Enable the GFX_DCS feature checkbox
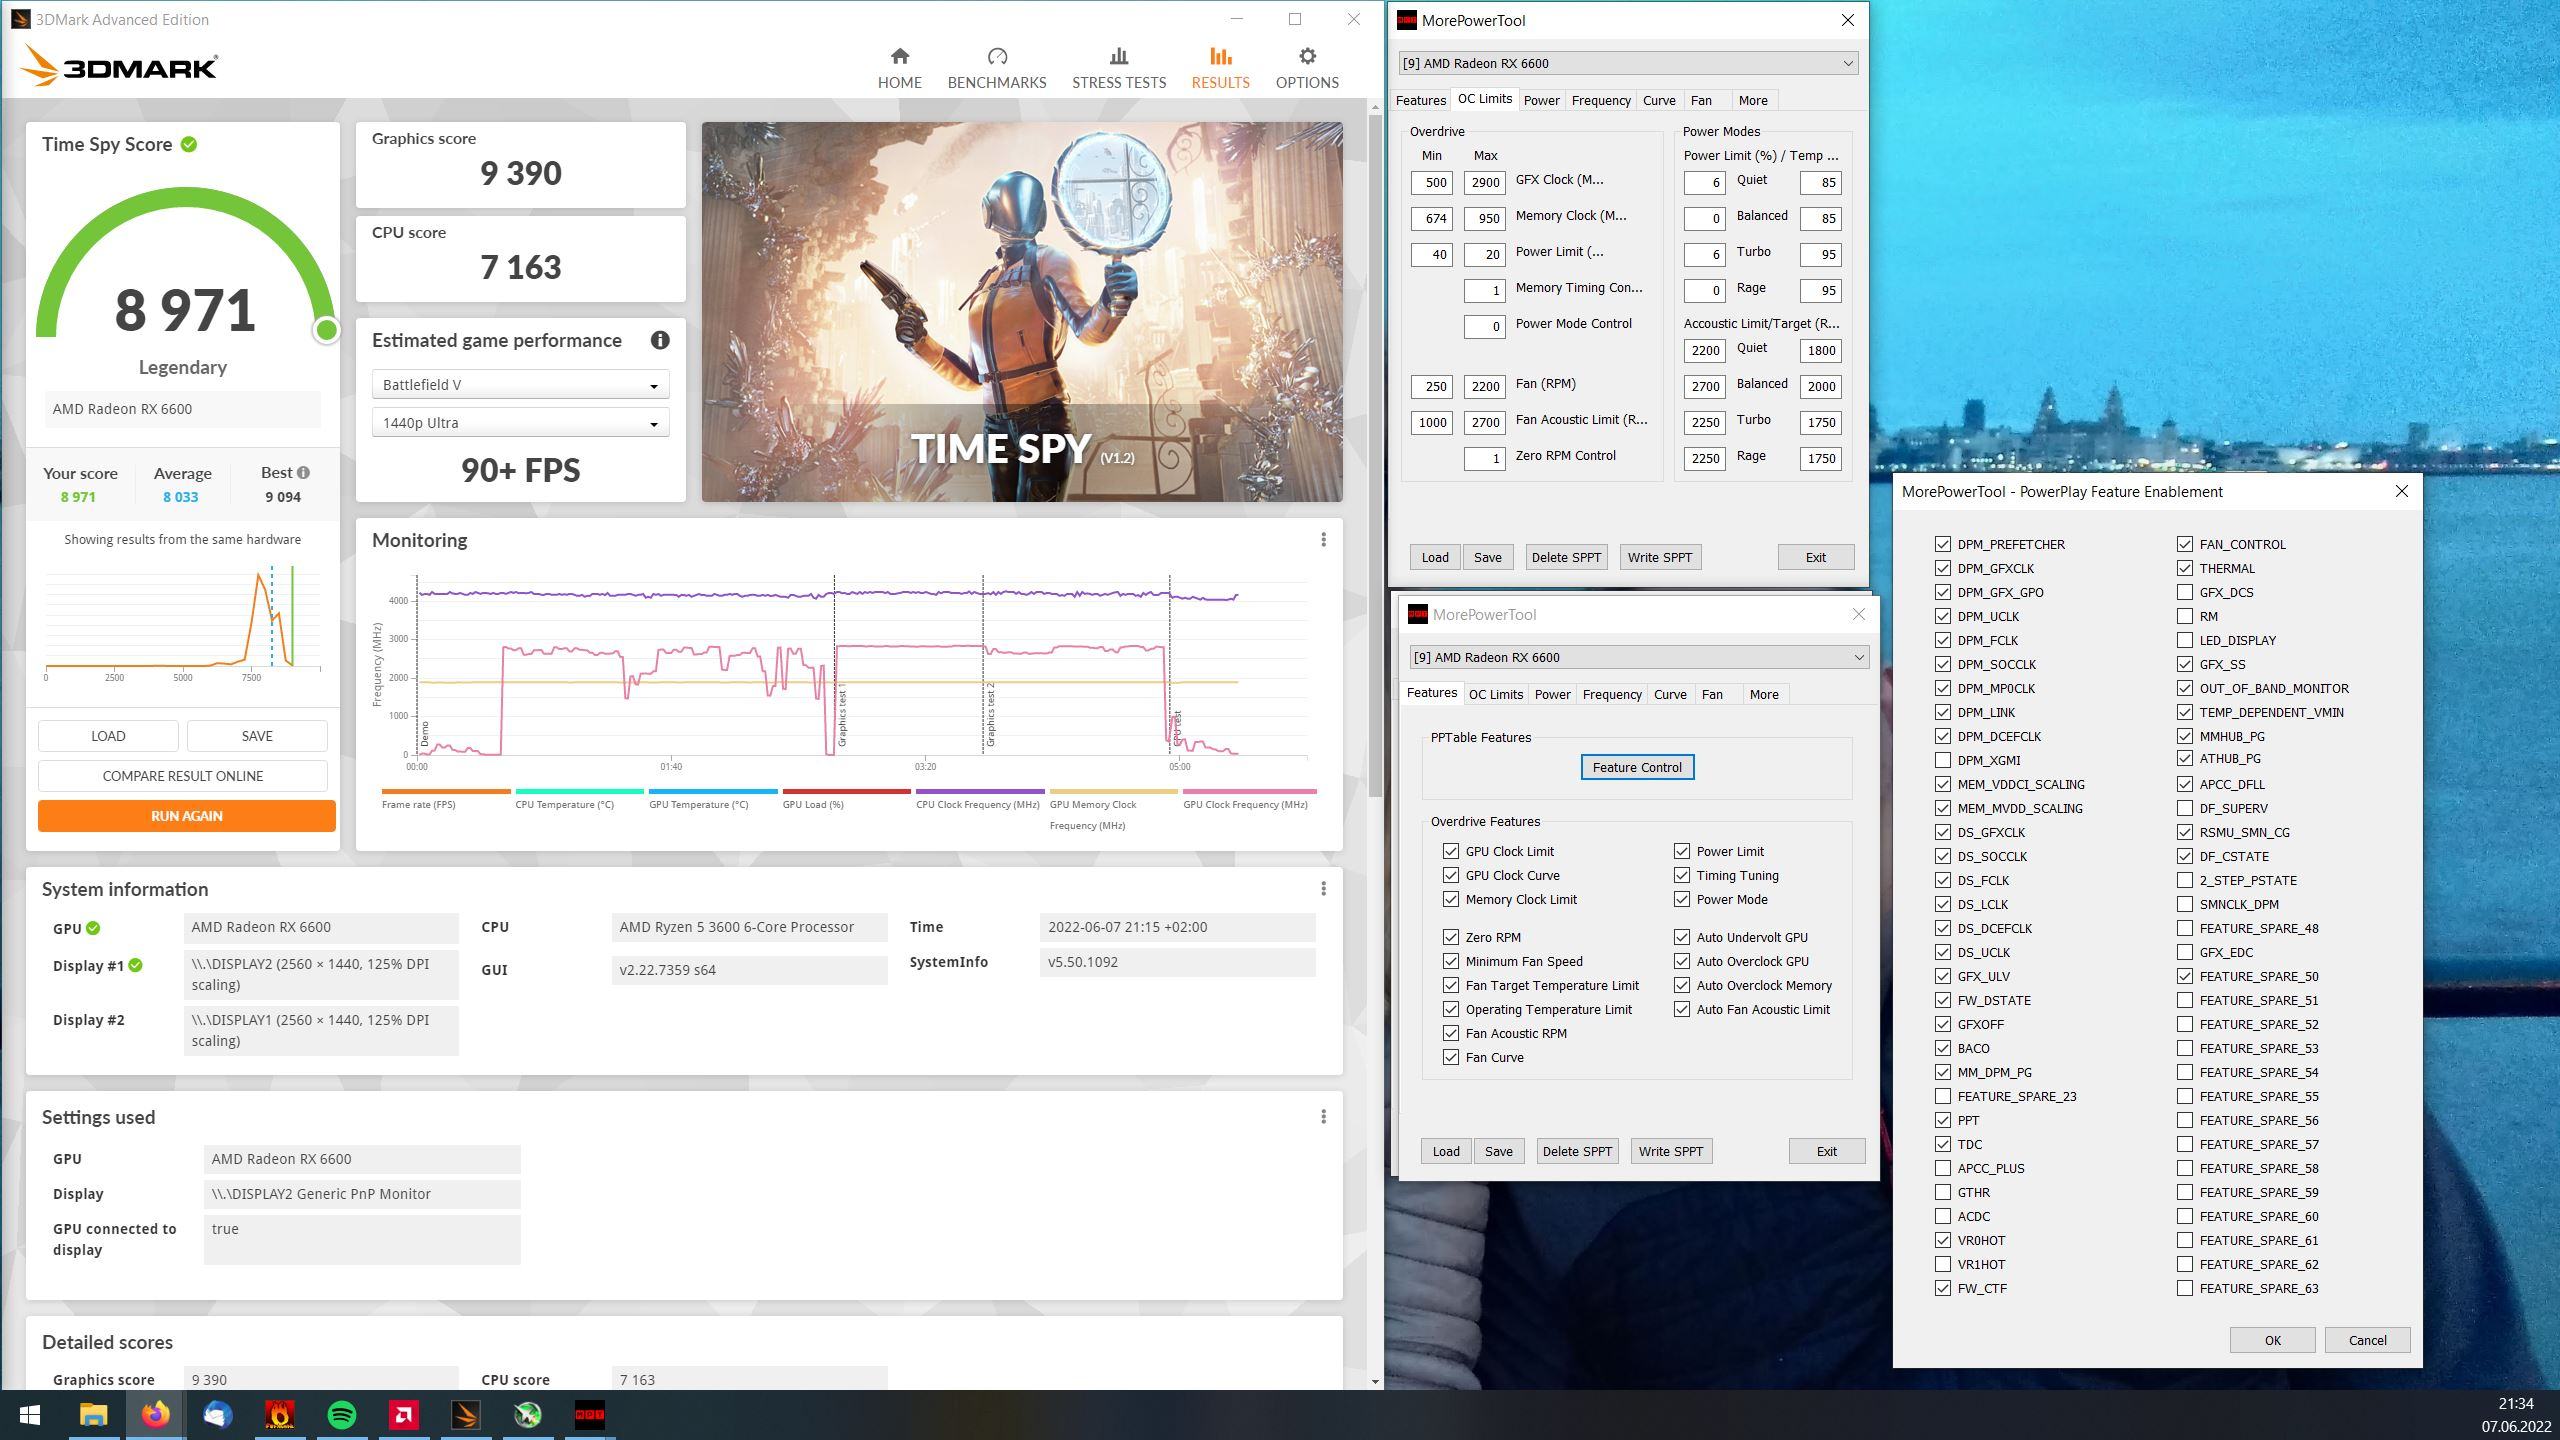Viewport: 2560px width, 1440px height. point(2185,592)
